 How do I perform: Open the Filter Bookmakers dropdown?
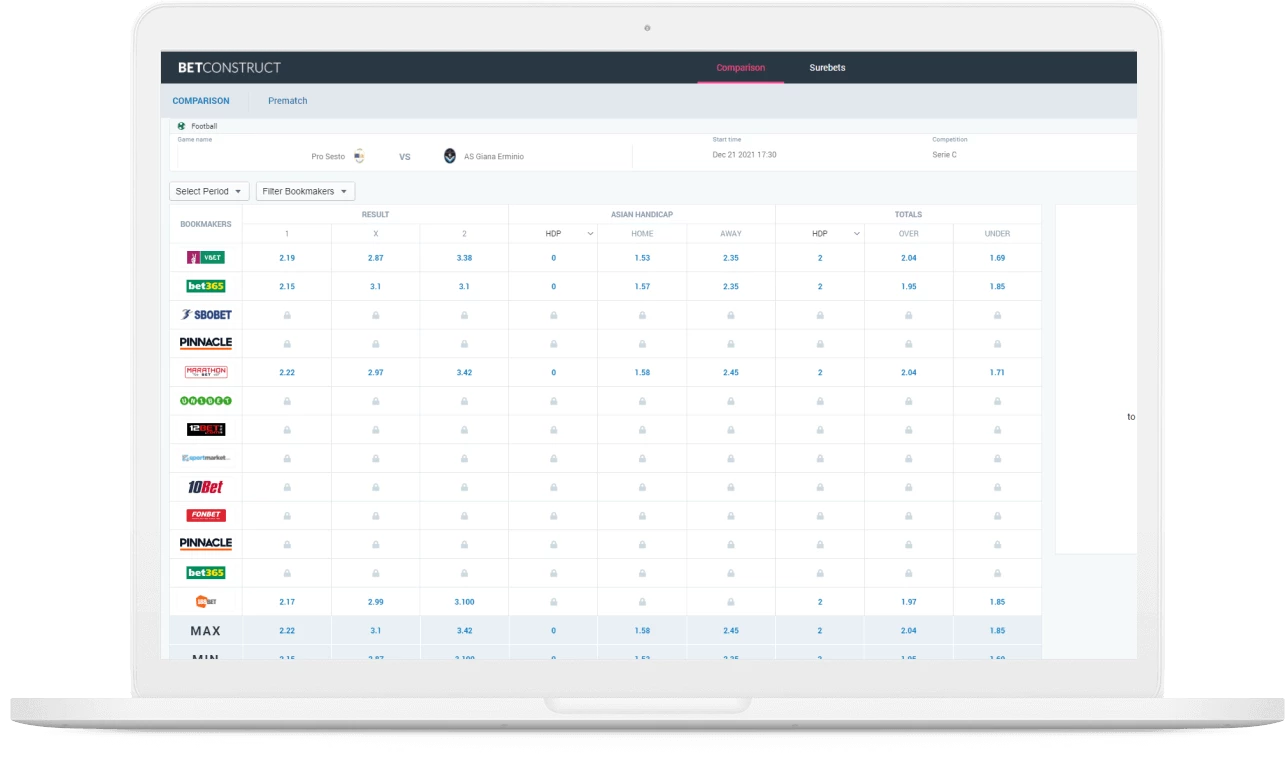coord(305,190)
